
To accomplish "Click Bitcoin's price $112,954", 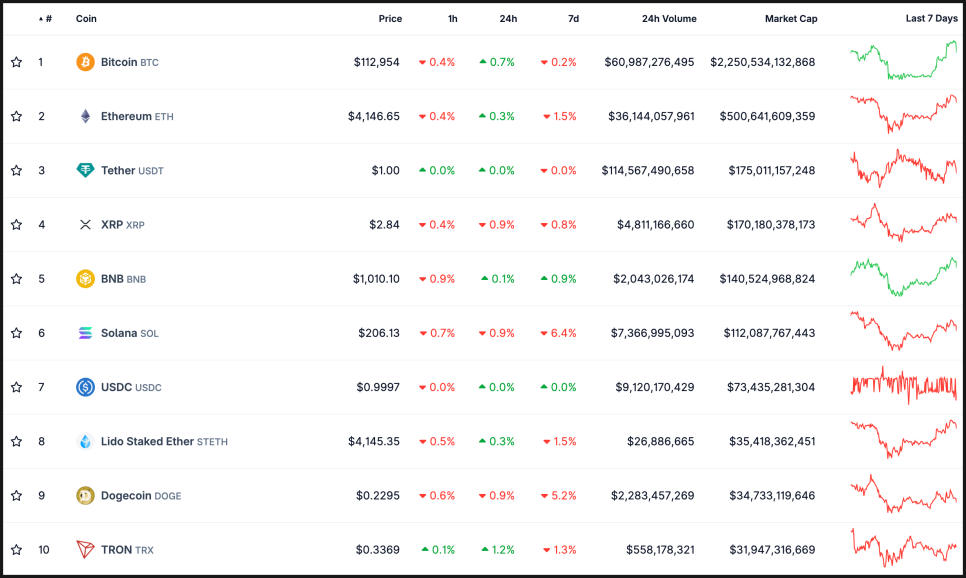I will 376,62.
